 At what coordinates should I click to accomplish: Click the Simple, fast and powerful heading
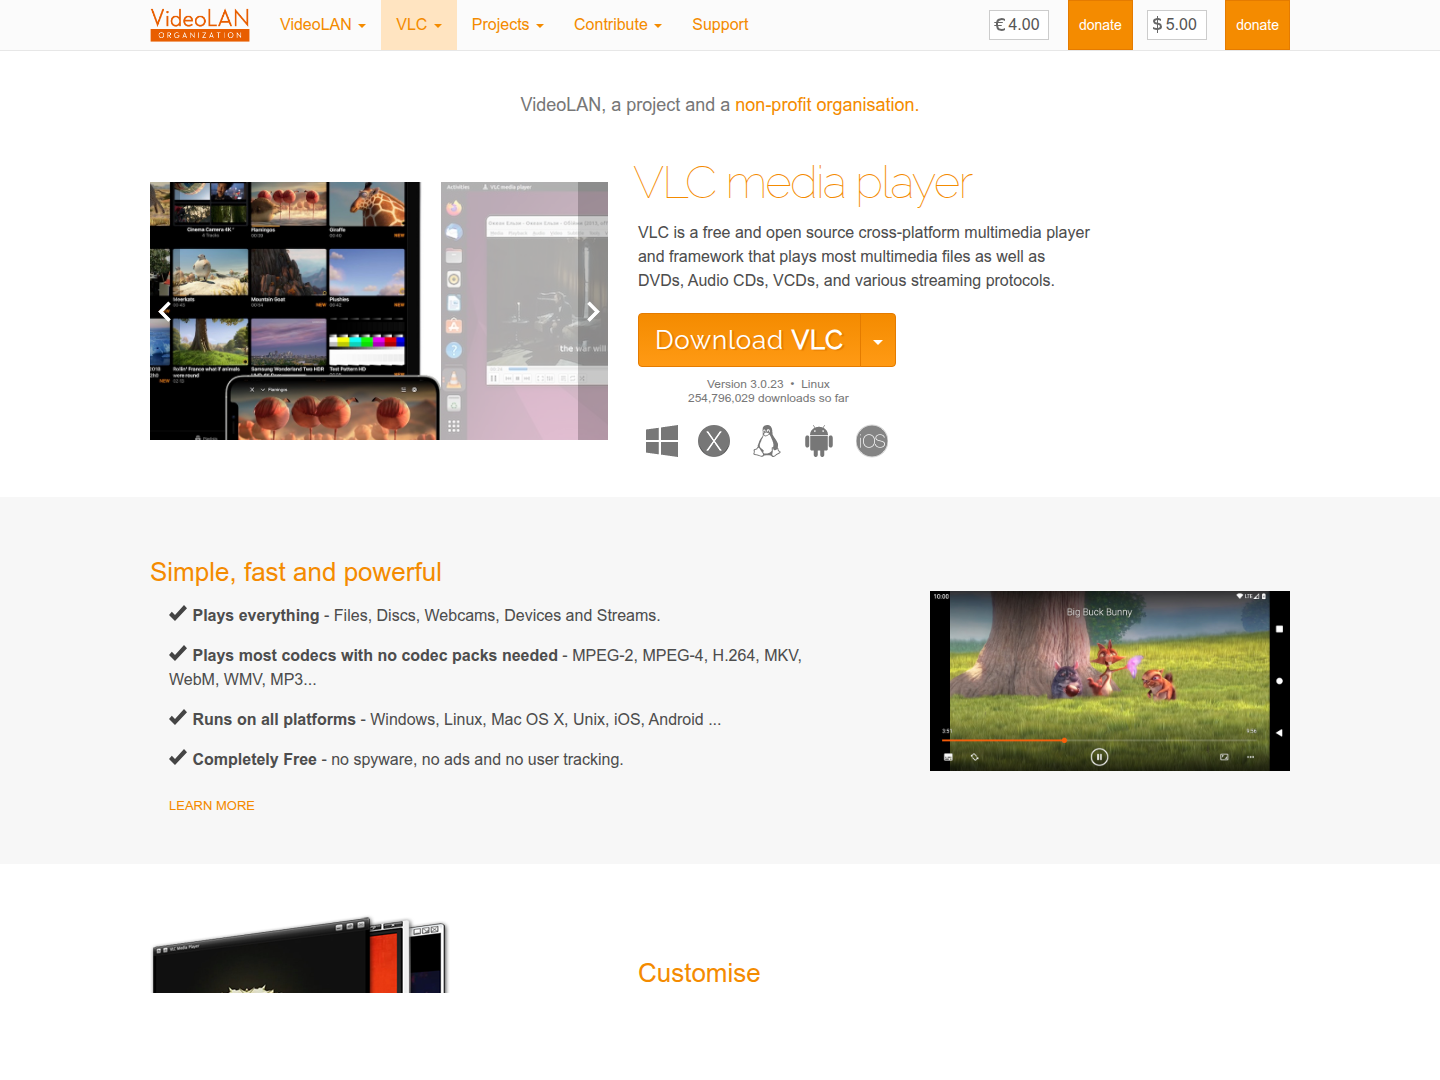(x=296, y=572)
